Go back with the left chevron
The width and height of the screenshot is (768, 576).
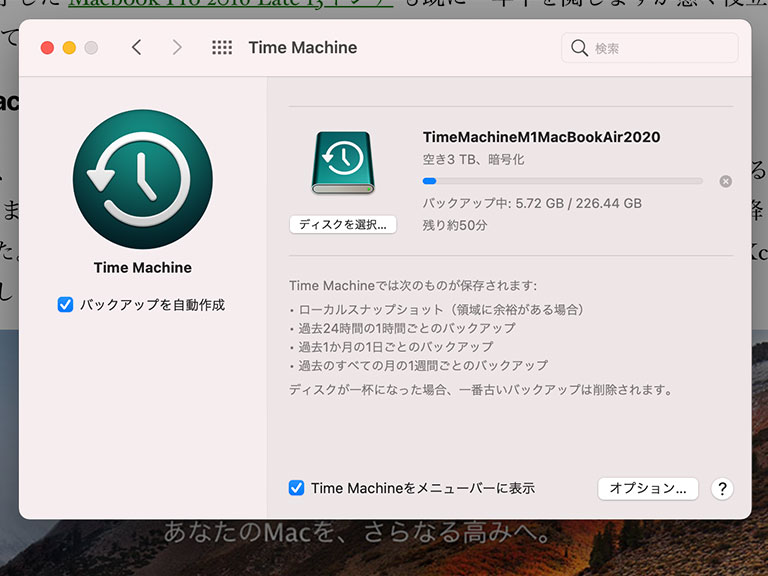[137, 48]
